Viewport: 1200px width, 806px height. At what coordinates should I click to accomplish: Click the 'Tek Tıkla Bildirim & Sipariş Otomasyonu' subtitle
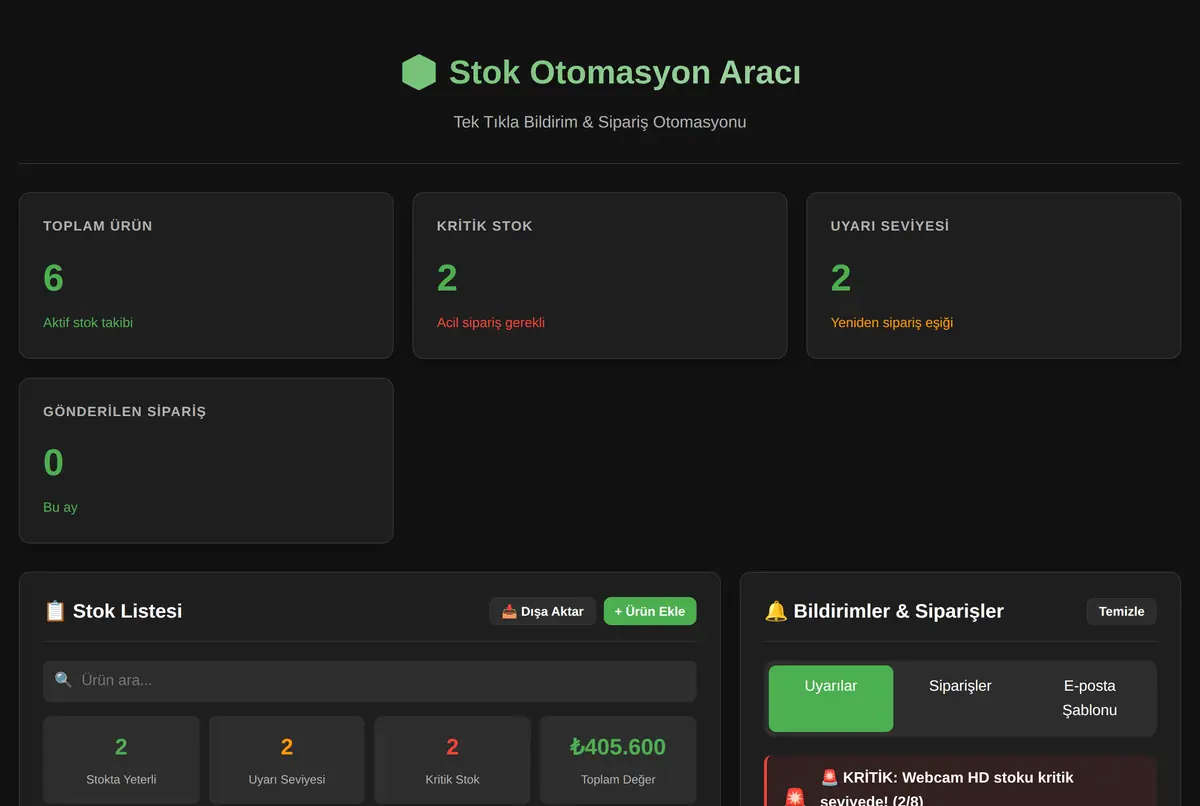click(600, 122)
